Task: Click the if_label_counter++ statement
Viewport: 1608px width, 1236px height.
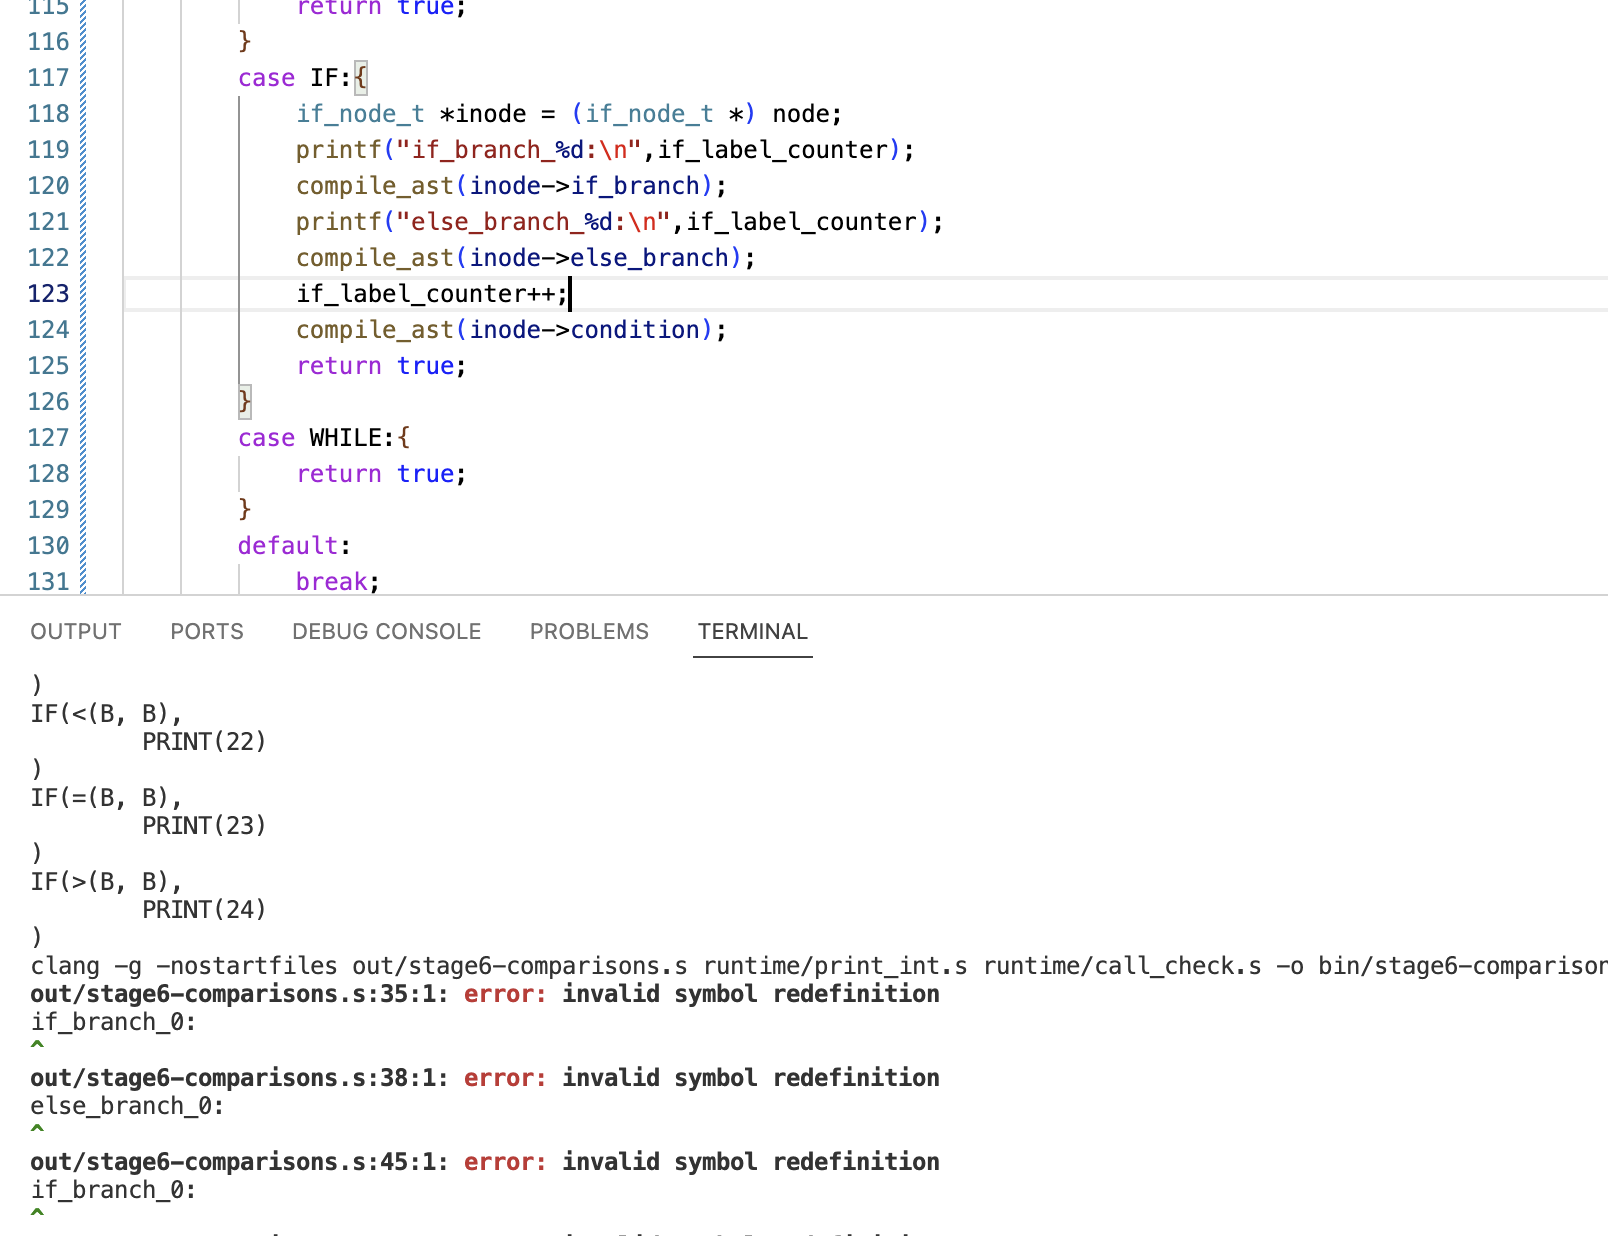Action: 430,294
